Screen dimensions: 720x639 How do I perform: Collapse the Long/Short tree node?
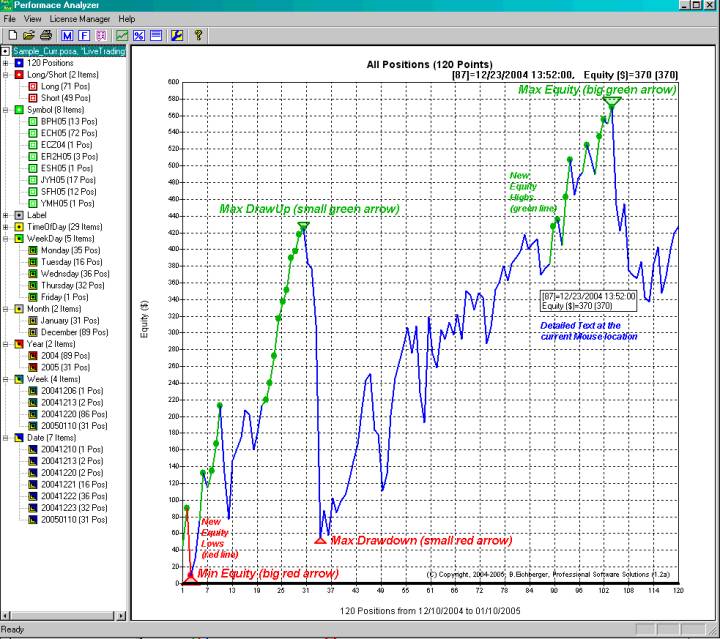pyautogui.click(x=6, y=74)
